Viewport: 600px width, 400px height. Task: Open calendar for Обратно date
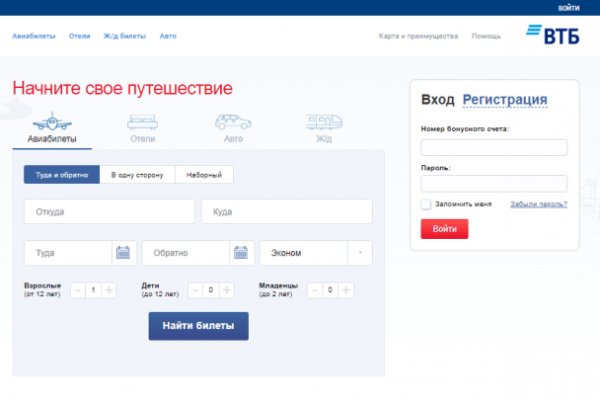241,253
